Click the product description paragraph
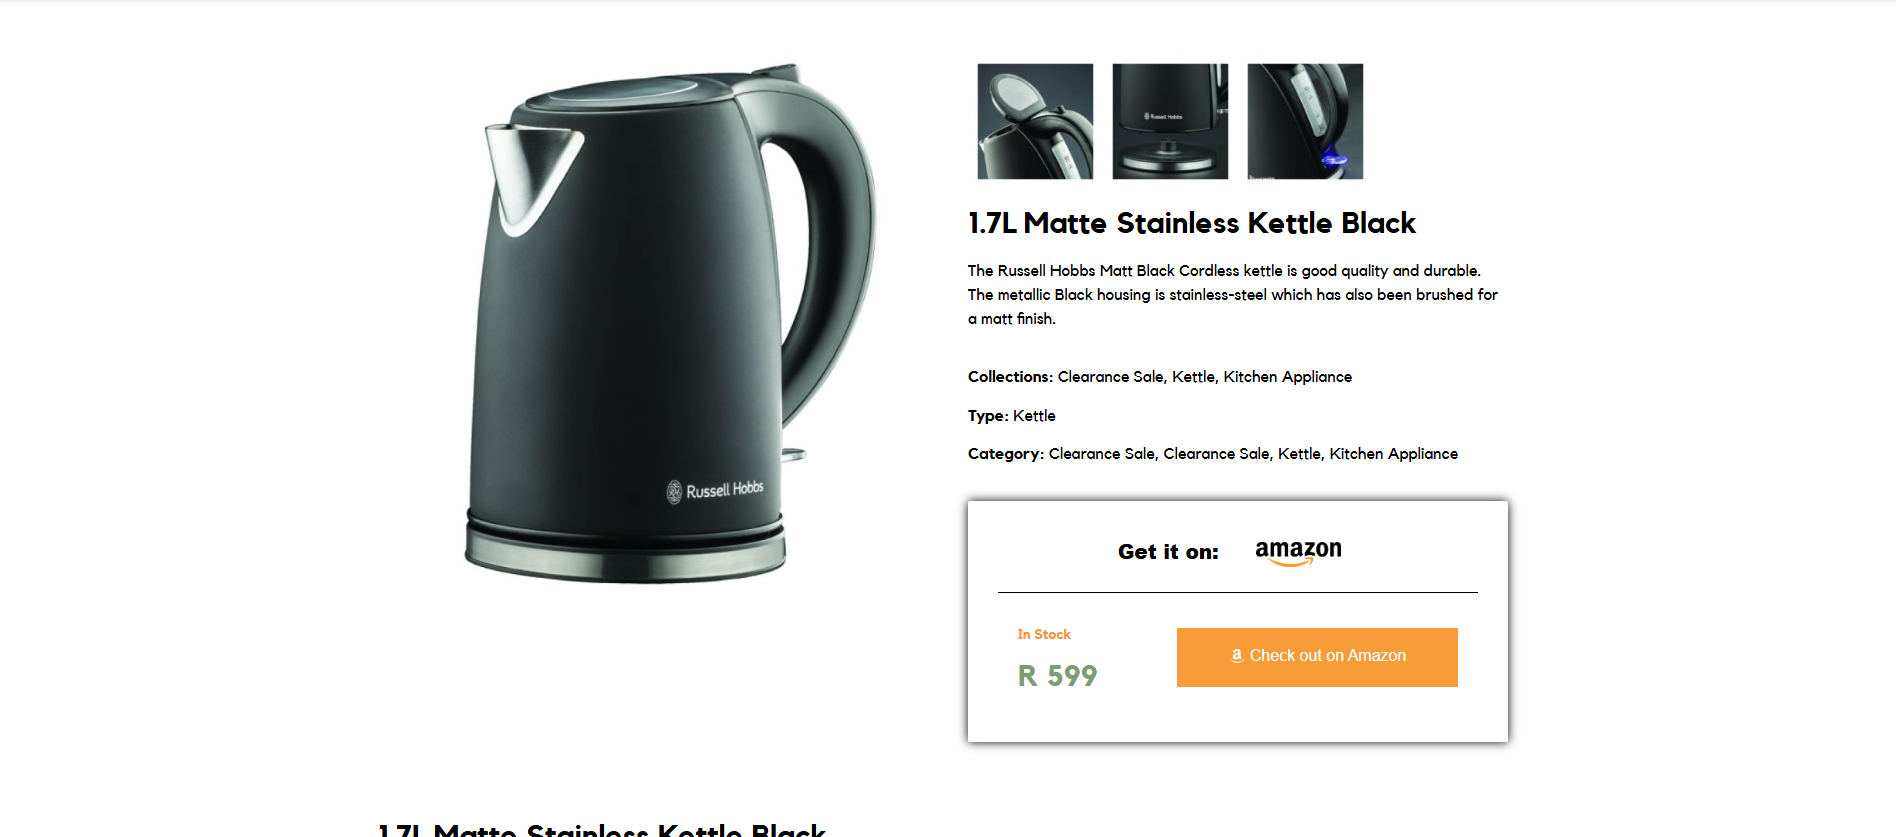The image size is (1896, 837). coord(1233,295)
